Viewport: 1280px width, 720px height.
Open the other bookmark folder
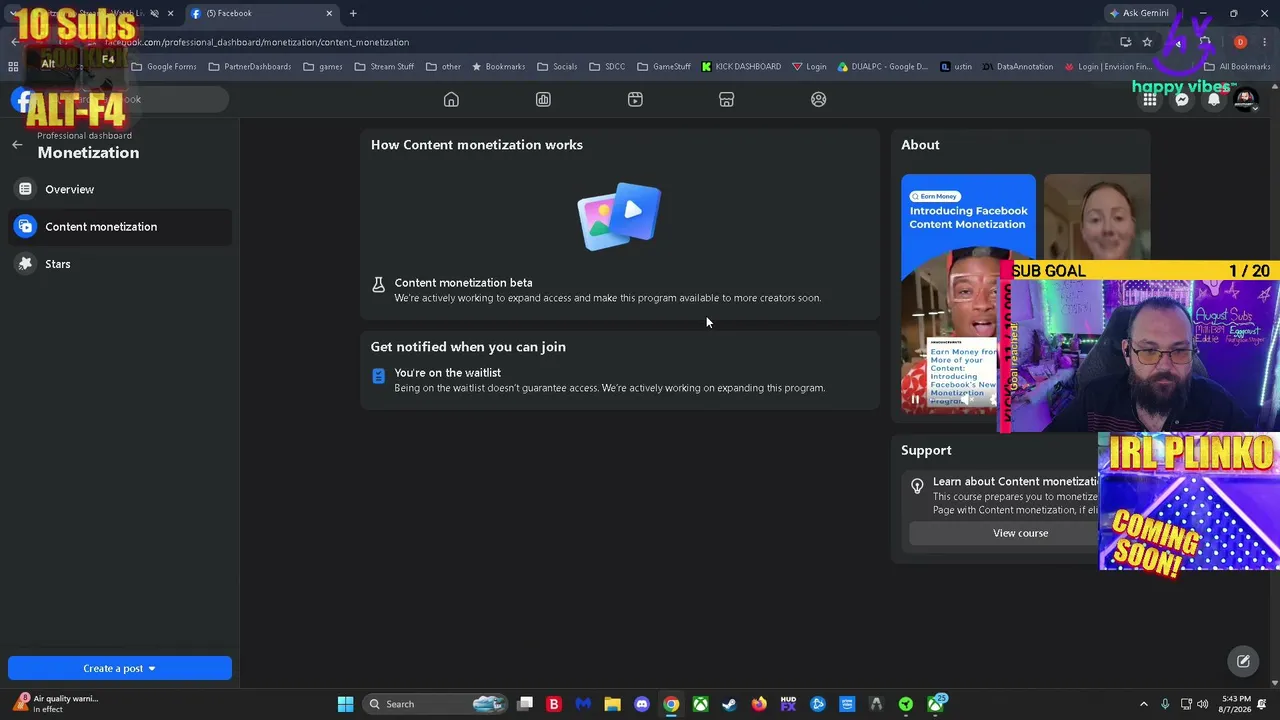(x=443, y=67)
